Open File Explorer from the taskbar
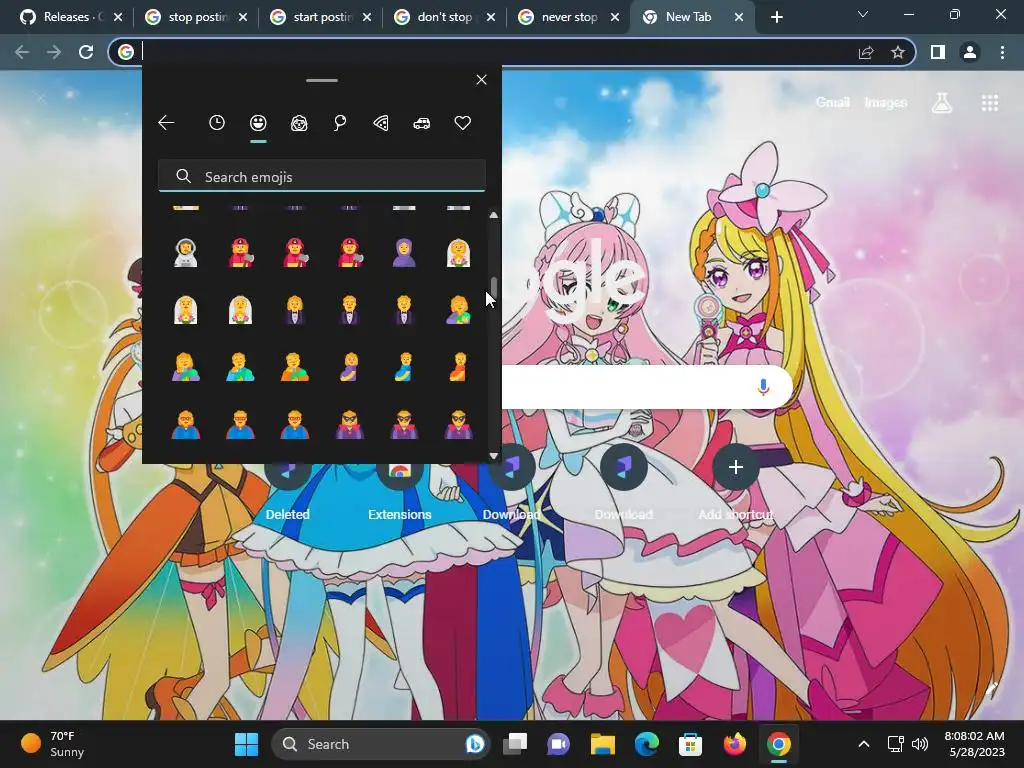The height and width of the screenshot is (768, 1024). (x=603, y=744)
